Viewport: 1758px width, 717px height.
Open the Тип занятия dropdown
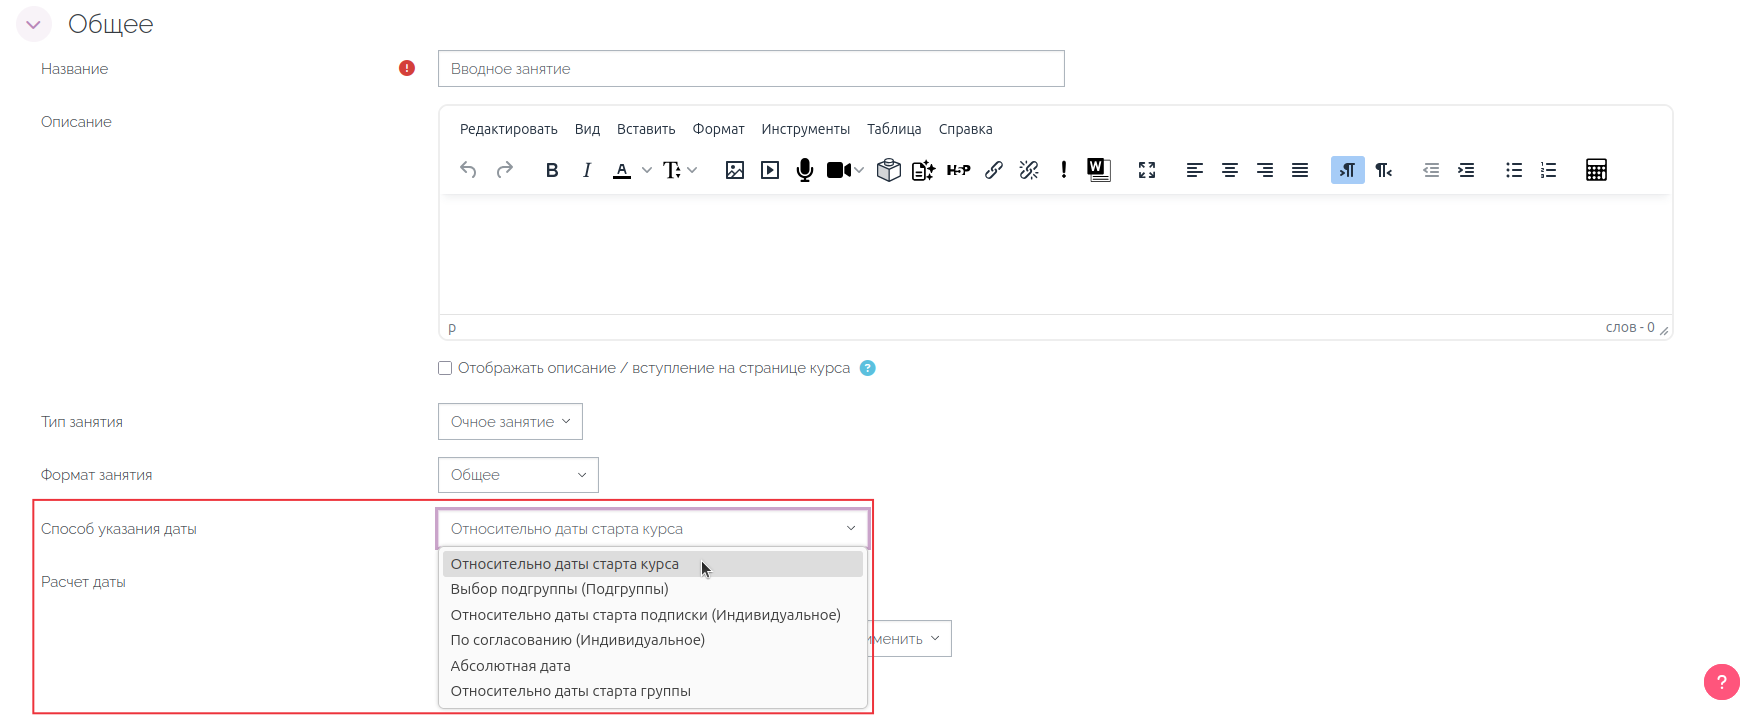510,422
